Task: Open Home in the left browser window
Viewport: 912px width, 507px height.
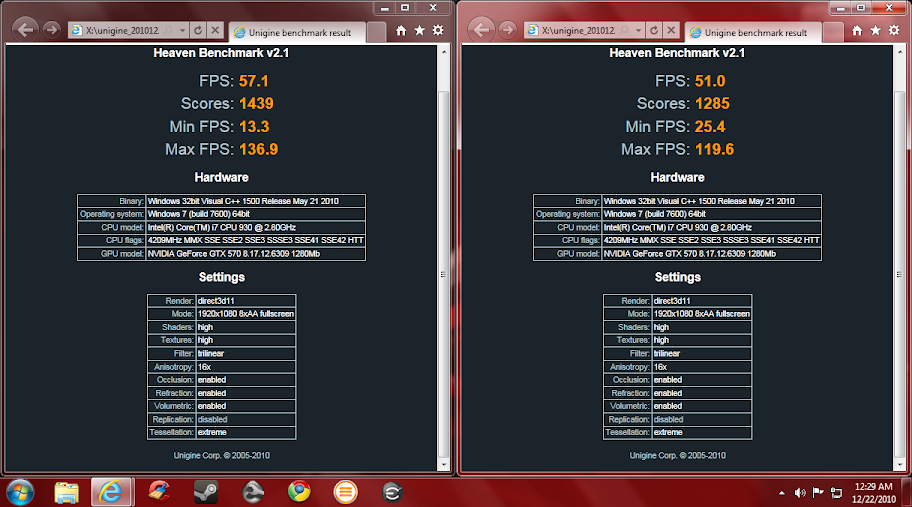Action: pos(401,30)
